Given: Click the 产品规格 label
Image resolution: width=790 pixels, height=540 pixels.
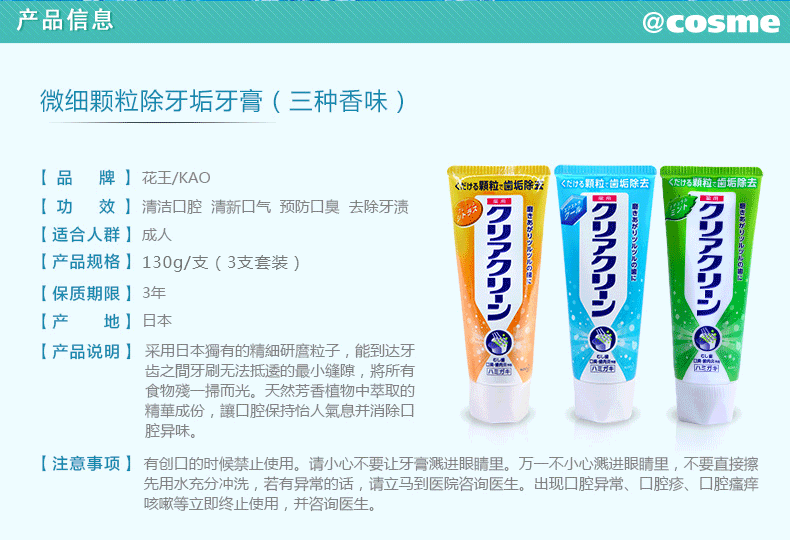Looking at the screenshot, I should point(86,262).
